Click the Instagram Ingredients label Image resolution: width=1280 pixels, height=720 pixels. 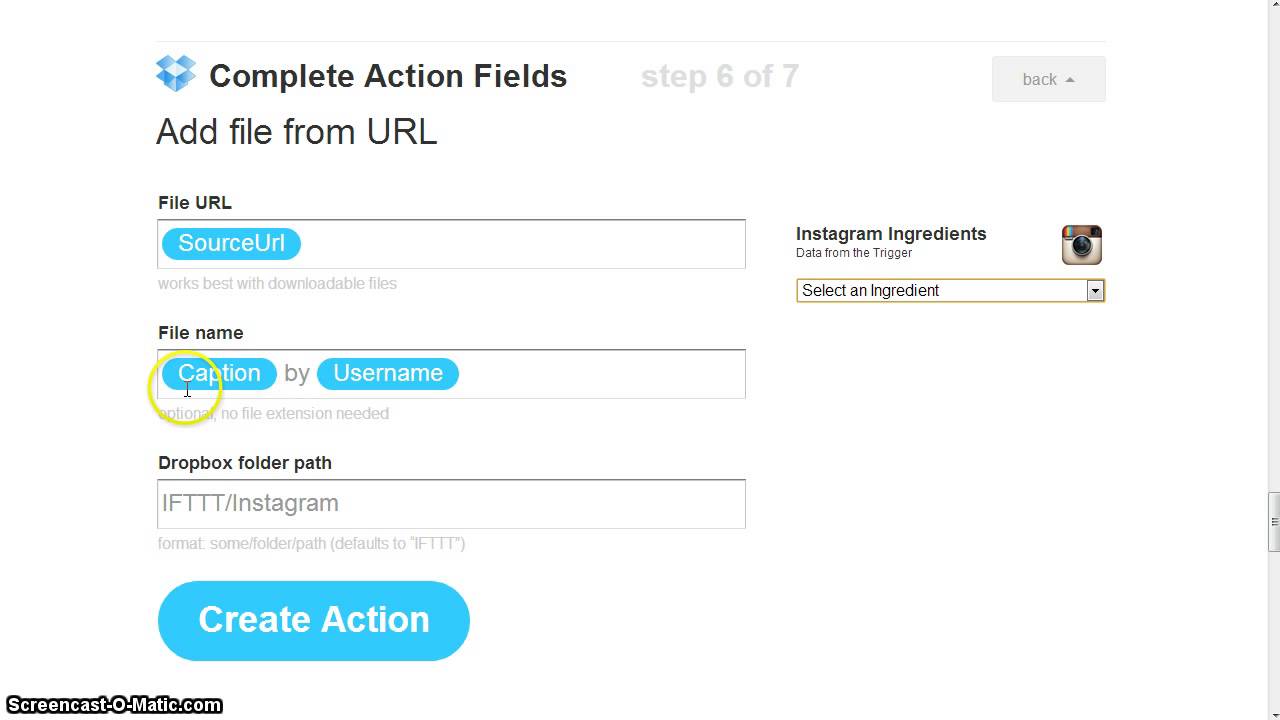coord(890,234)
